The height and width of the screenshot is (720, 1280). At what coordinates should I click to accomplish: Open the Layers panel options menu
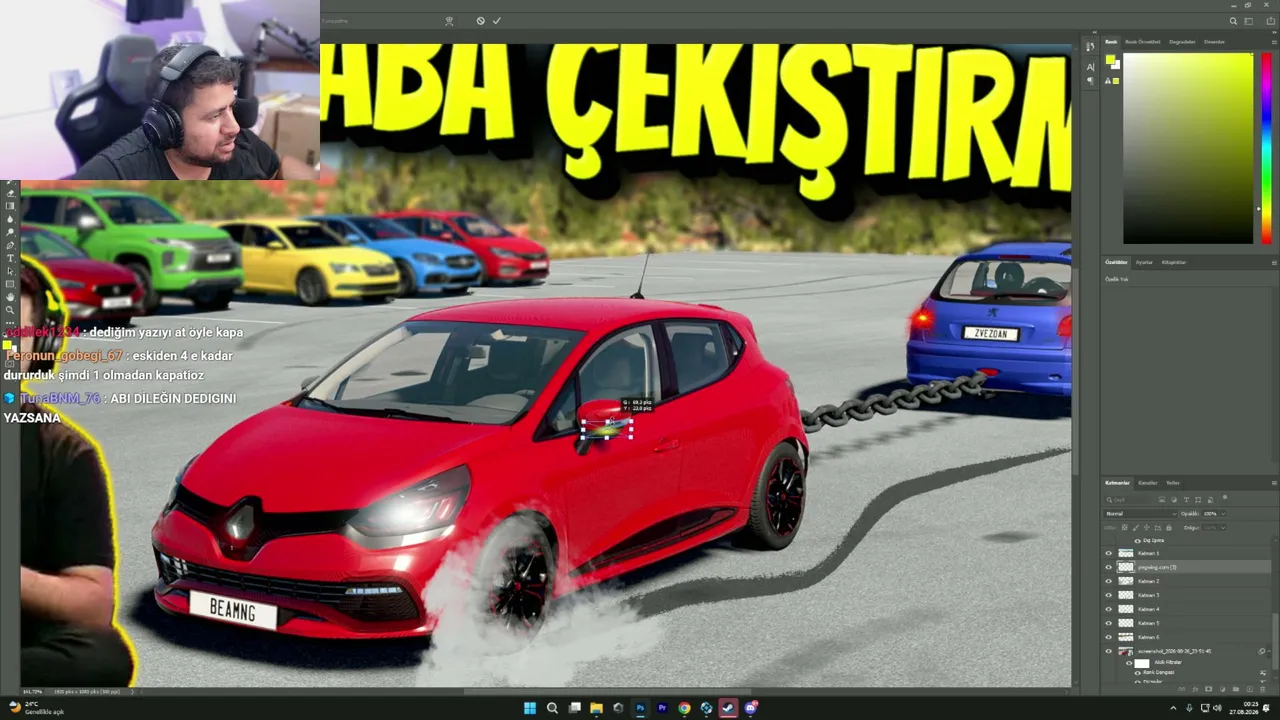tap(1273, 483)
